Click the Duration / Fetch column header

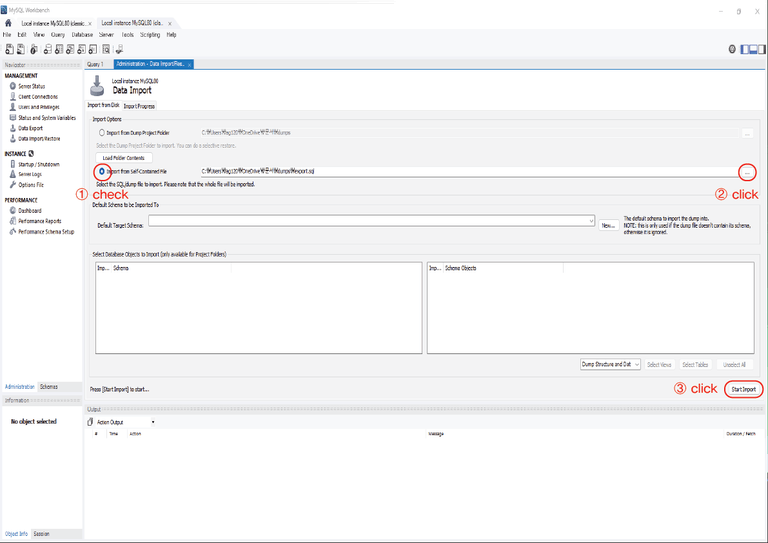741,434
